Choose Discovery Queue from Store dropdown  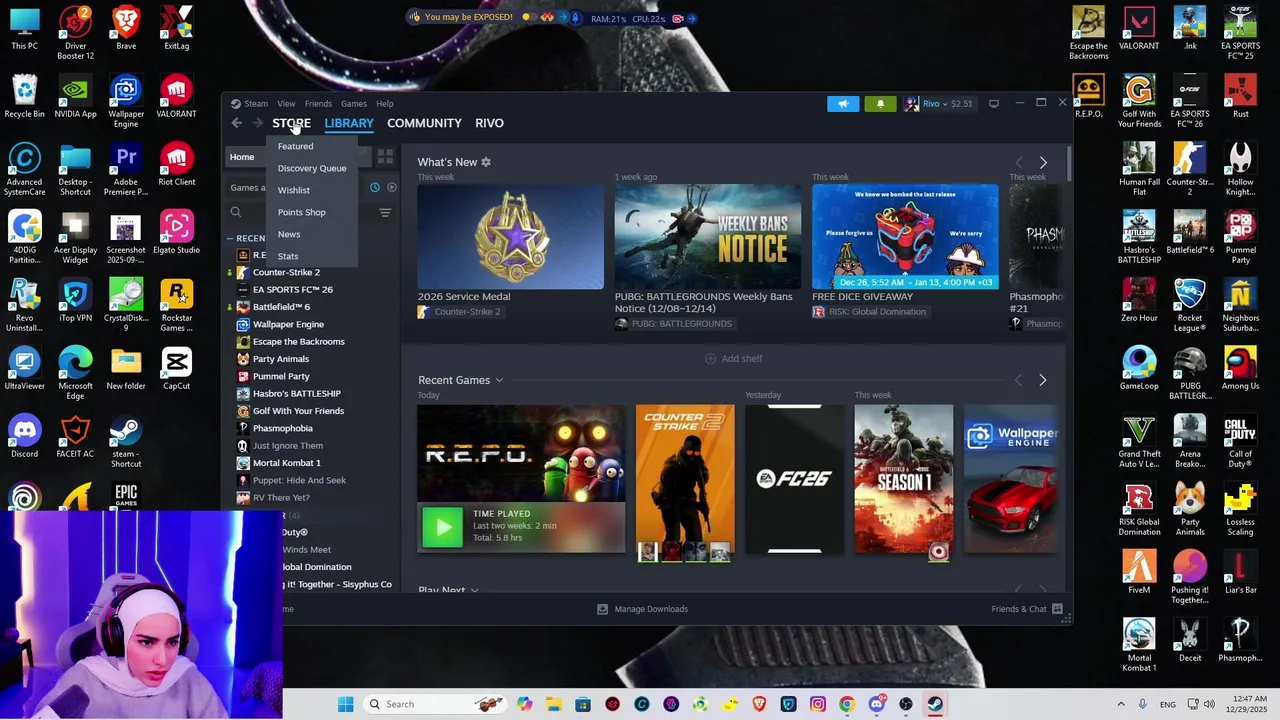[312, 168]
